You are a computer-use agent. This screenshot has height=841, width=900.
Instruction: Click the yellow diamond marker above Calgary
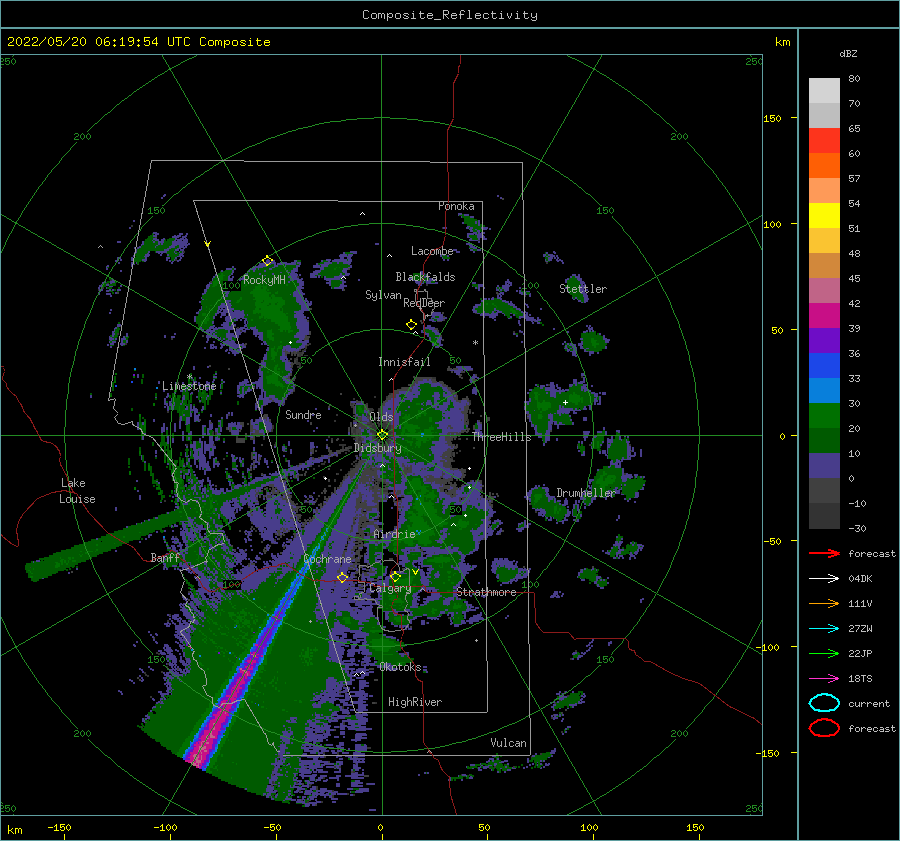(395, 576)
